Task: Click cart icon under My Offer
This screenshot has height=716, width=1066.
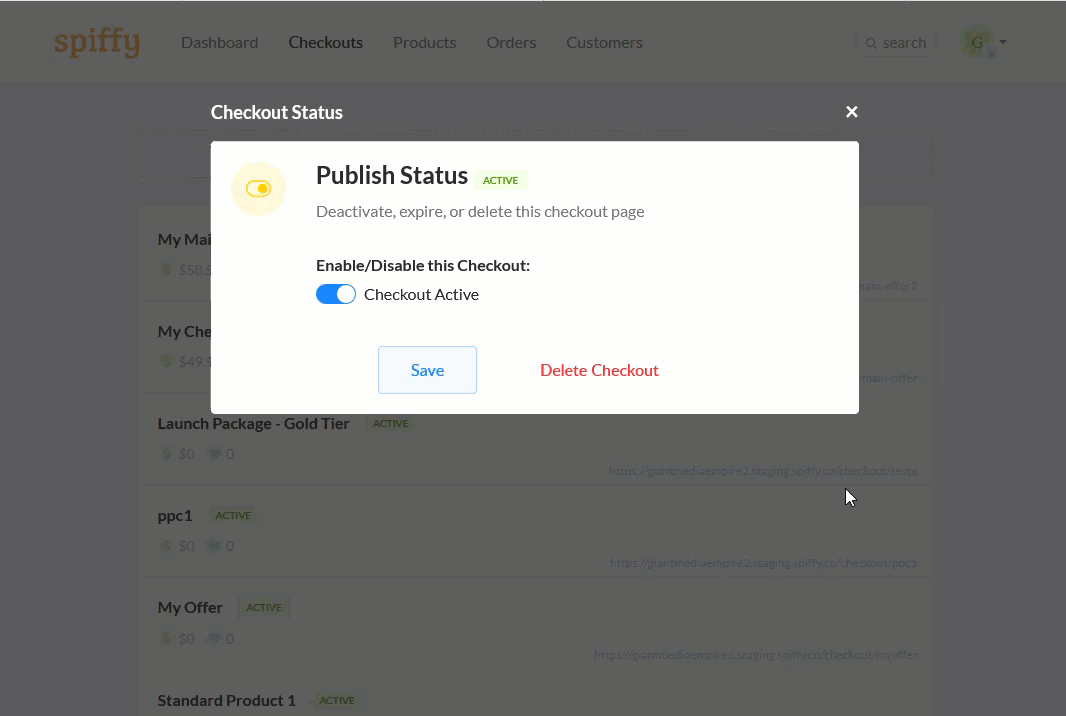Action: [214, 638]
